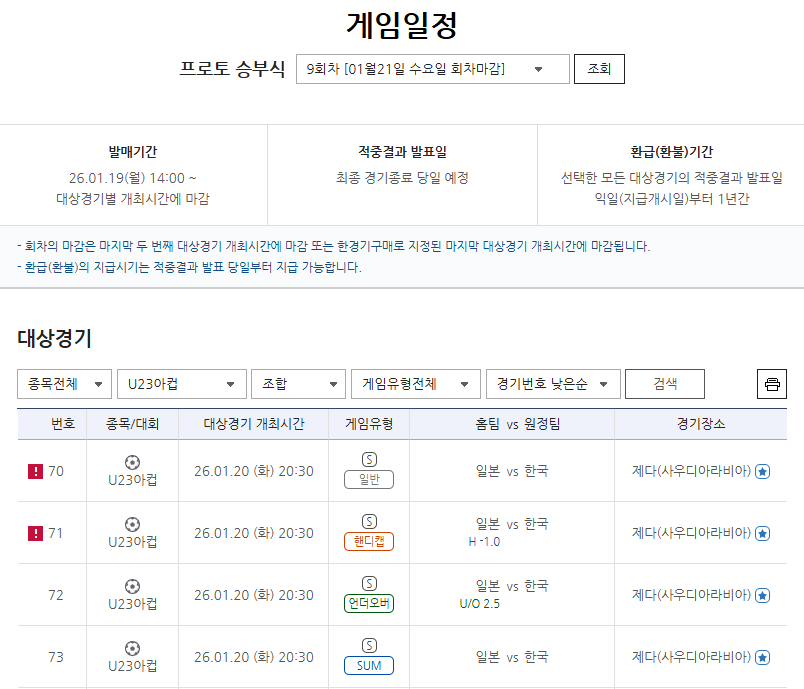
Task: Click the printer icon above the schedule table
Action: (x=771, y=383)
